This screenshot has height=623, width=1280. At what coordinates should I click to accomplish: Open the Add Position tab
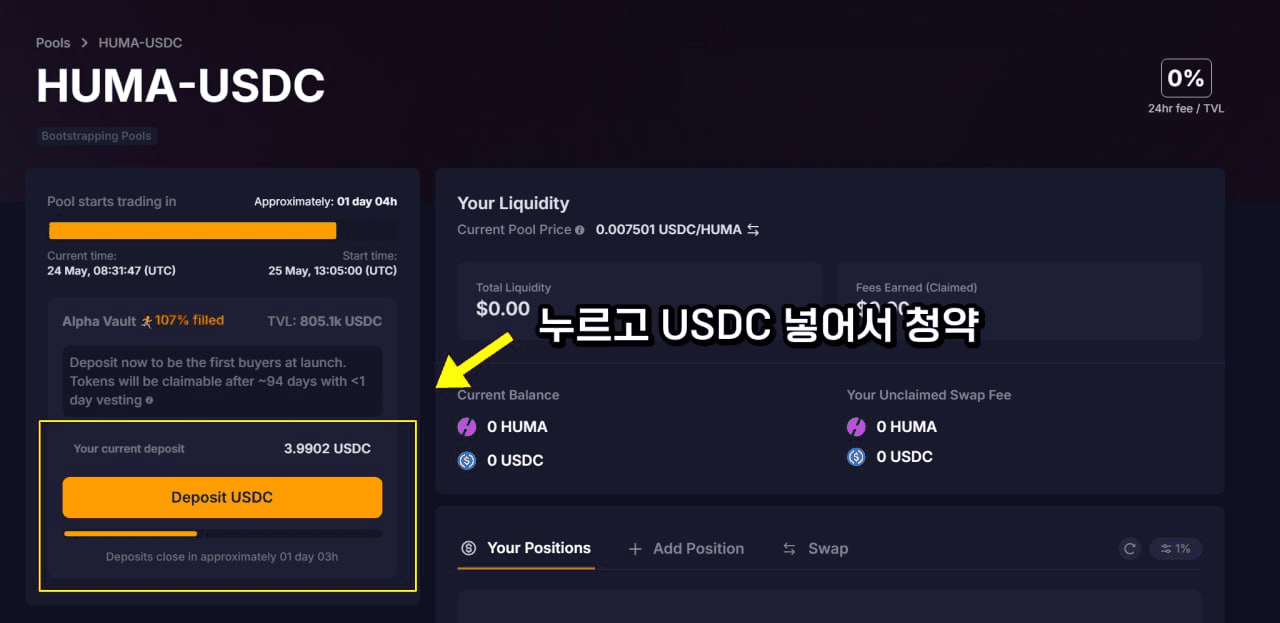(686, 549)
